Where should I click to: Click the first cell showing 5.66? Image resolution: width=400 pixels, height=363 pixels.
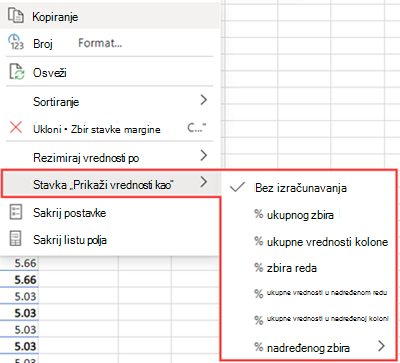19,263
